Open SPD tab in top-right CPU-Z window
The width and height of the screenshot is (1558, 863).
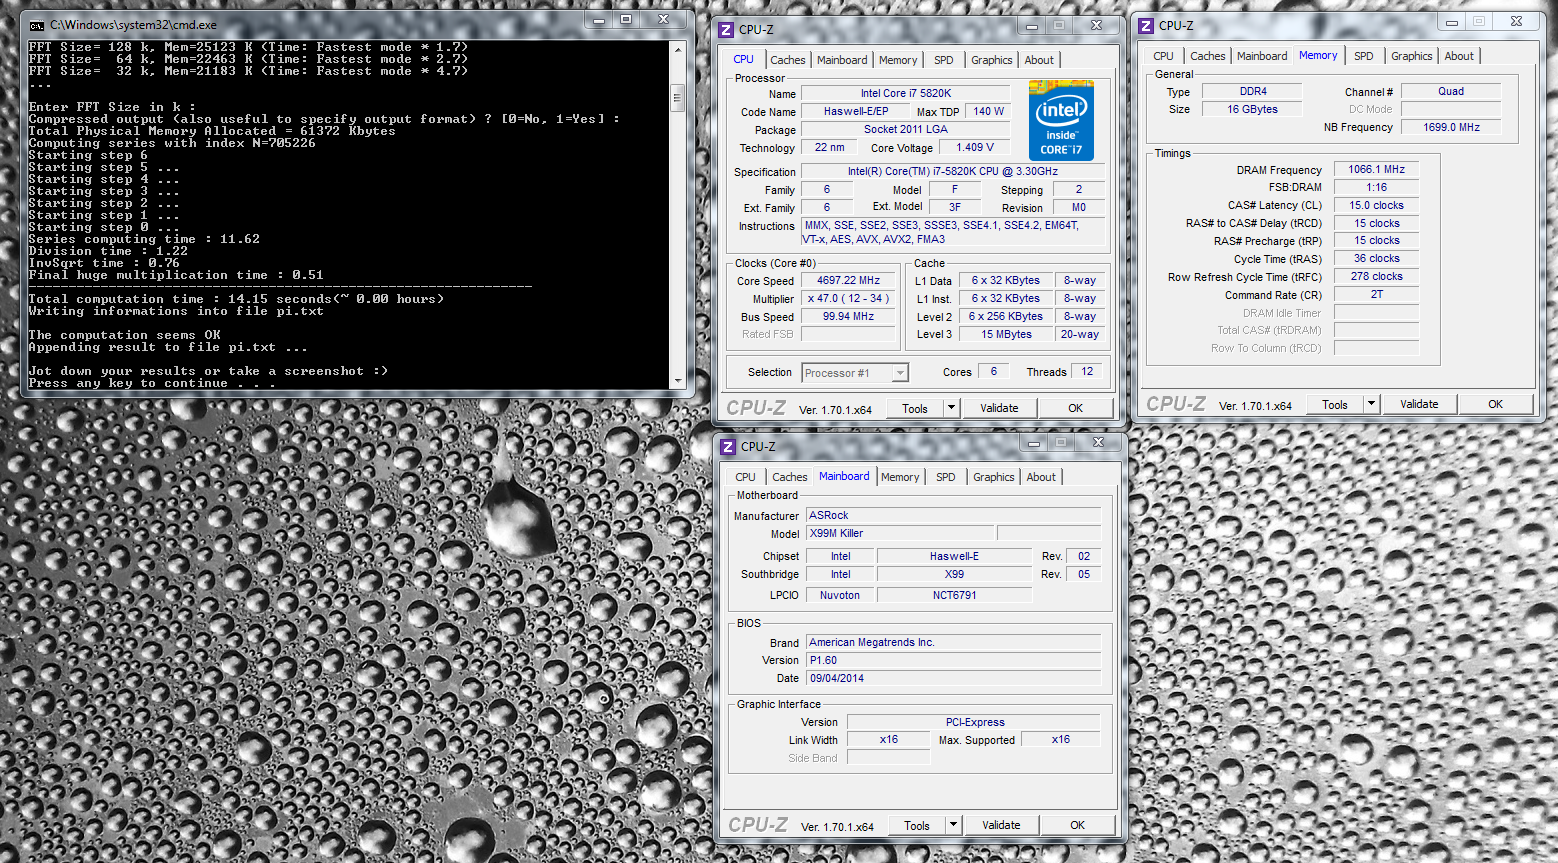coord(1364,56)
